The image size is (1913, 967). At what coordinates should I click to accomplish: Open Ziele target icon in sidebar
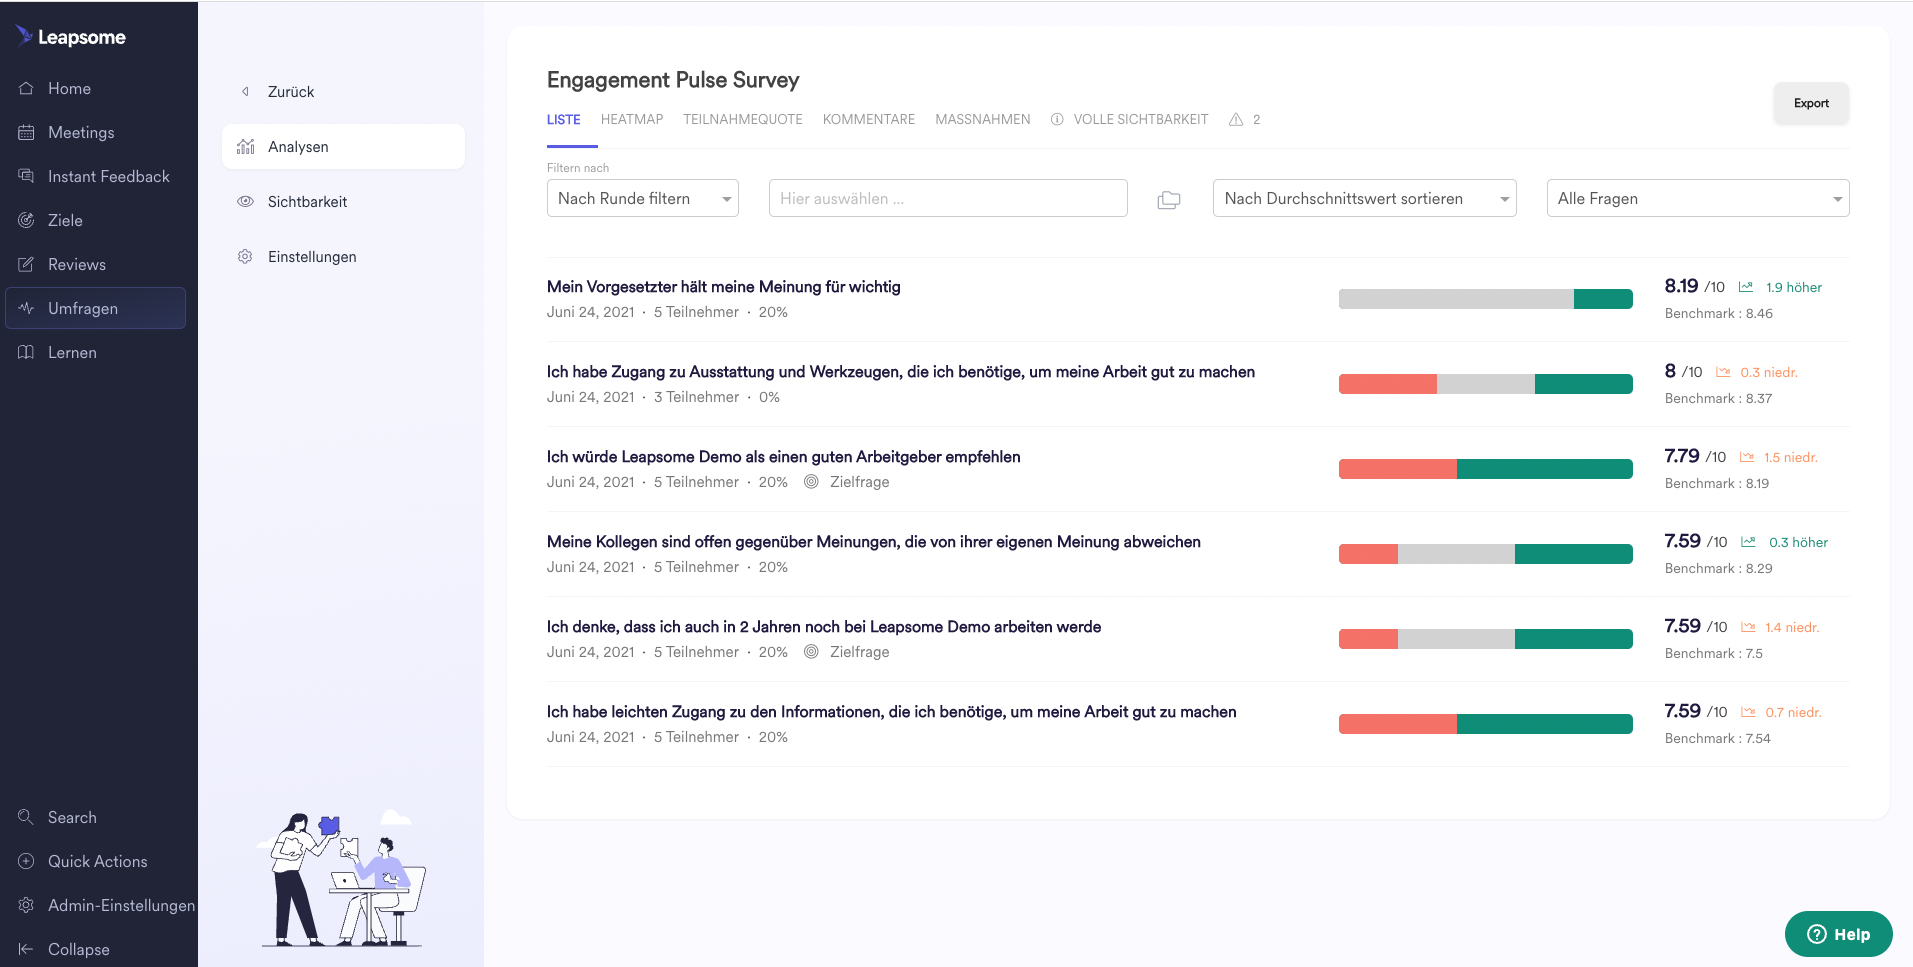(26, 220)
